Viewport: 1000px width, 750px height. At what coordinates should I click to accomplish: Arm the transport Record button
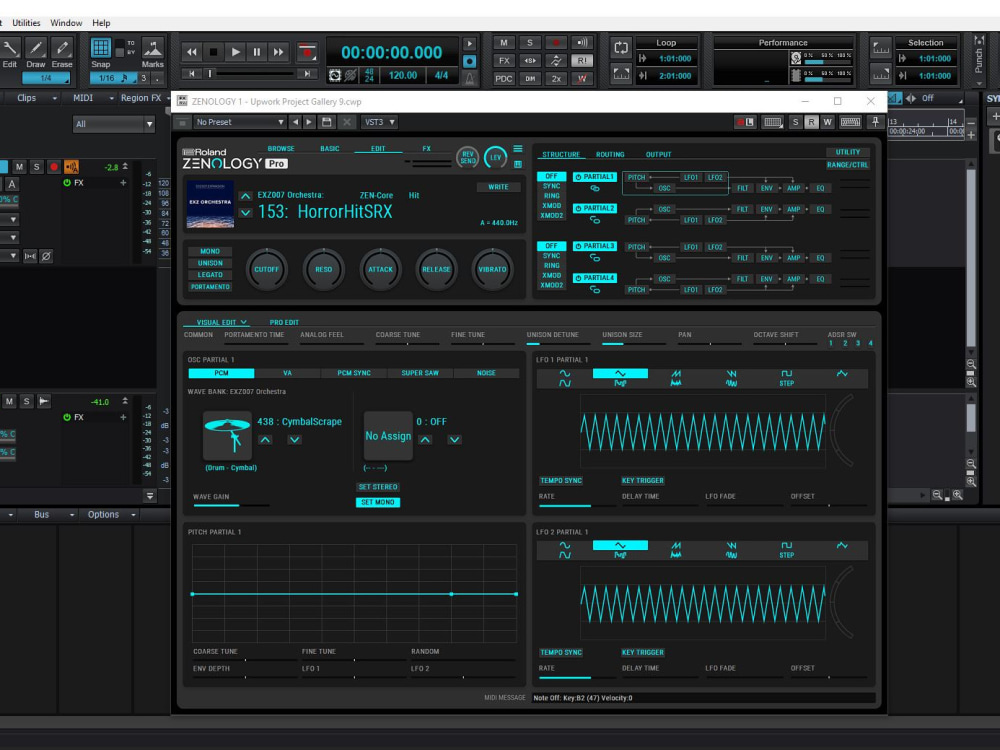(x=307, y=52)
